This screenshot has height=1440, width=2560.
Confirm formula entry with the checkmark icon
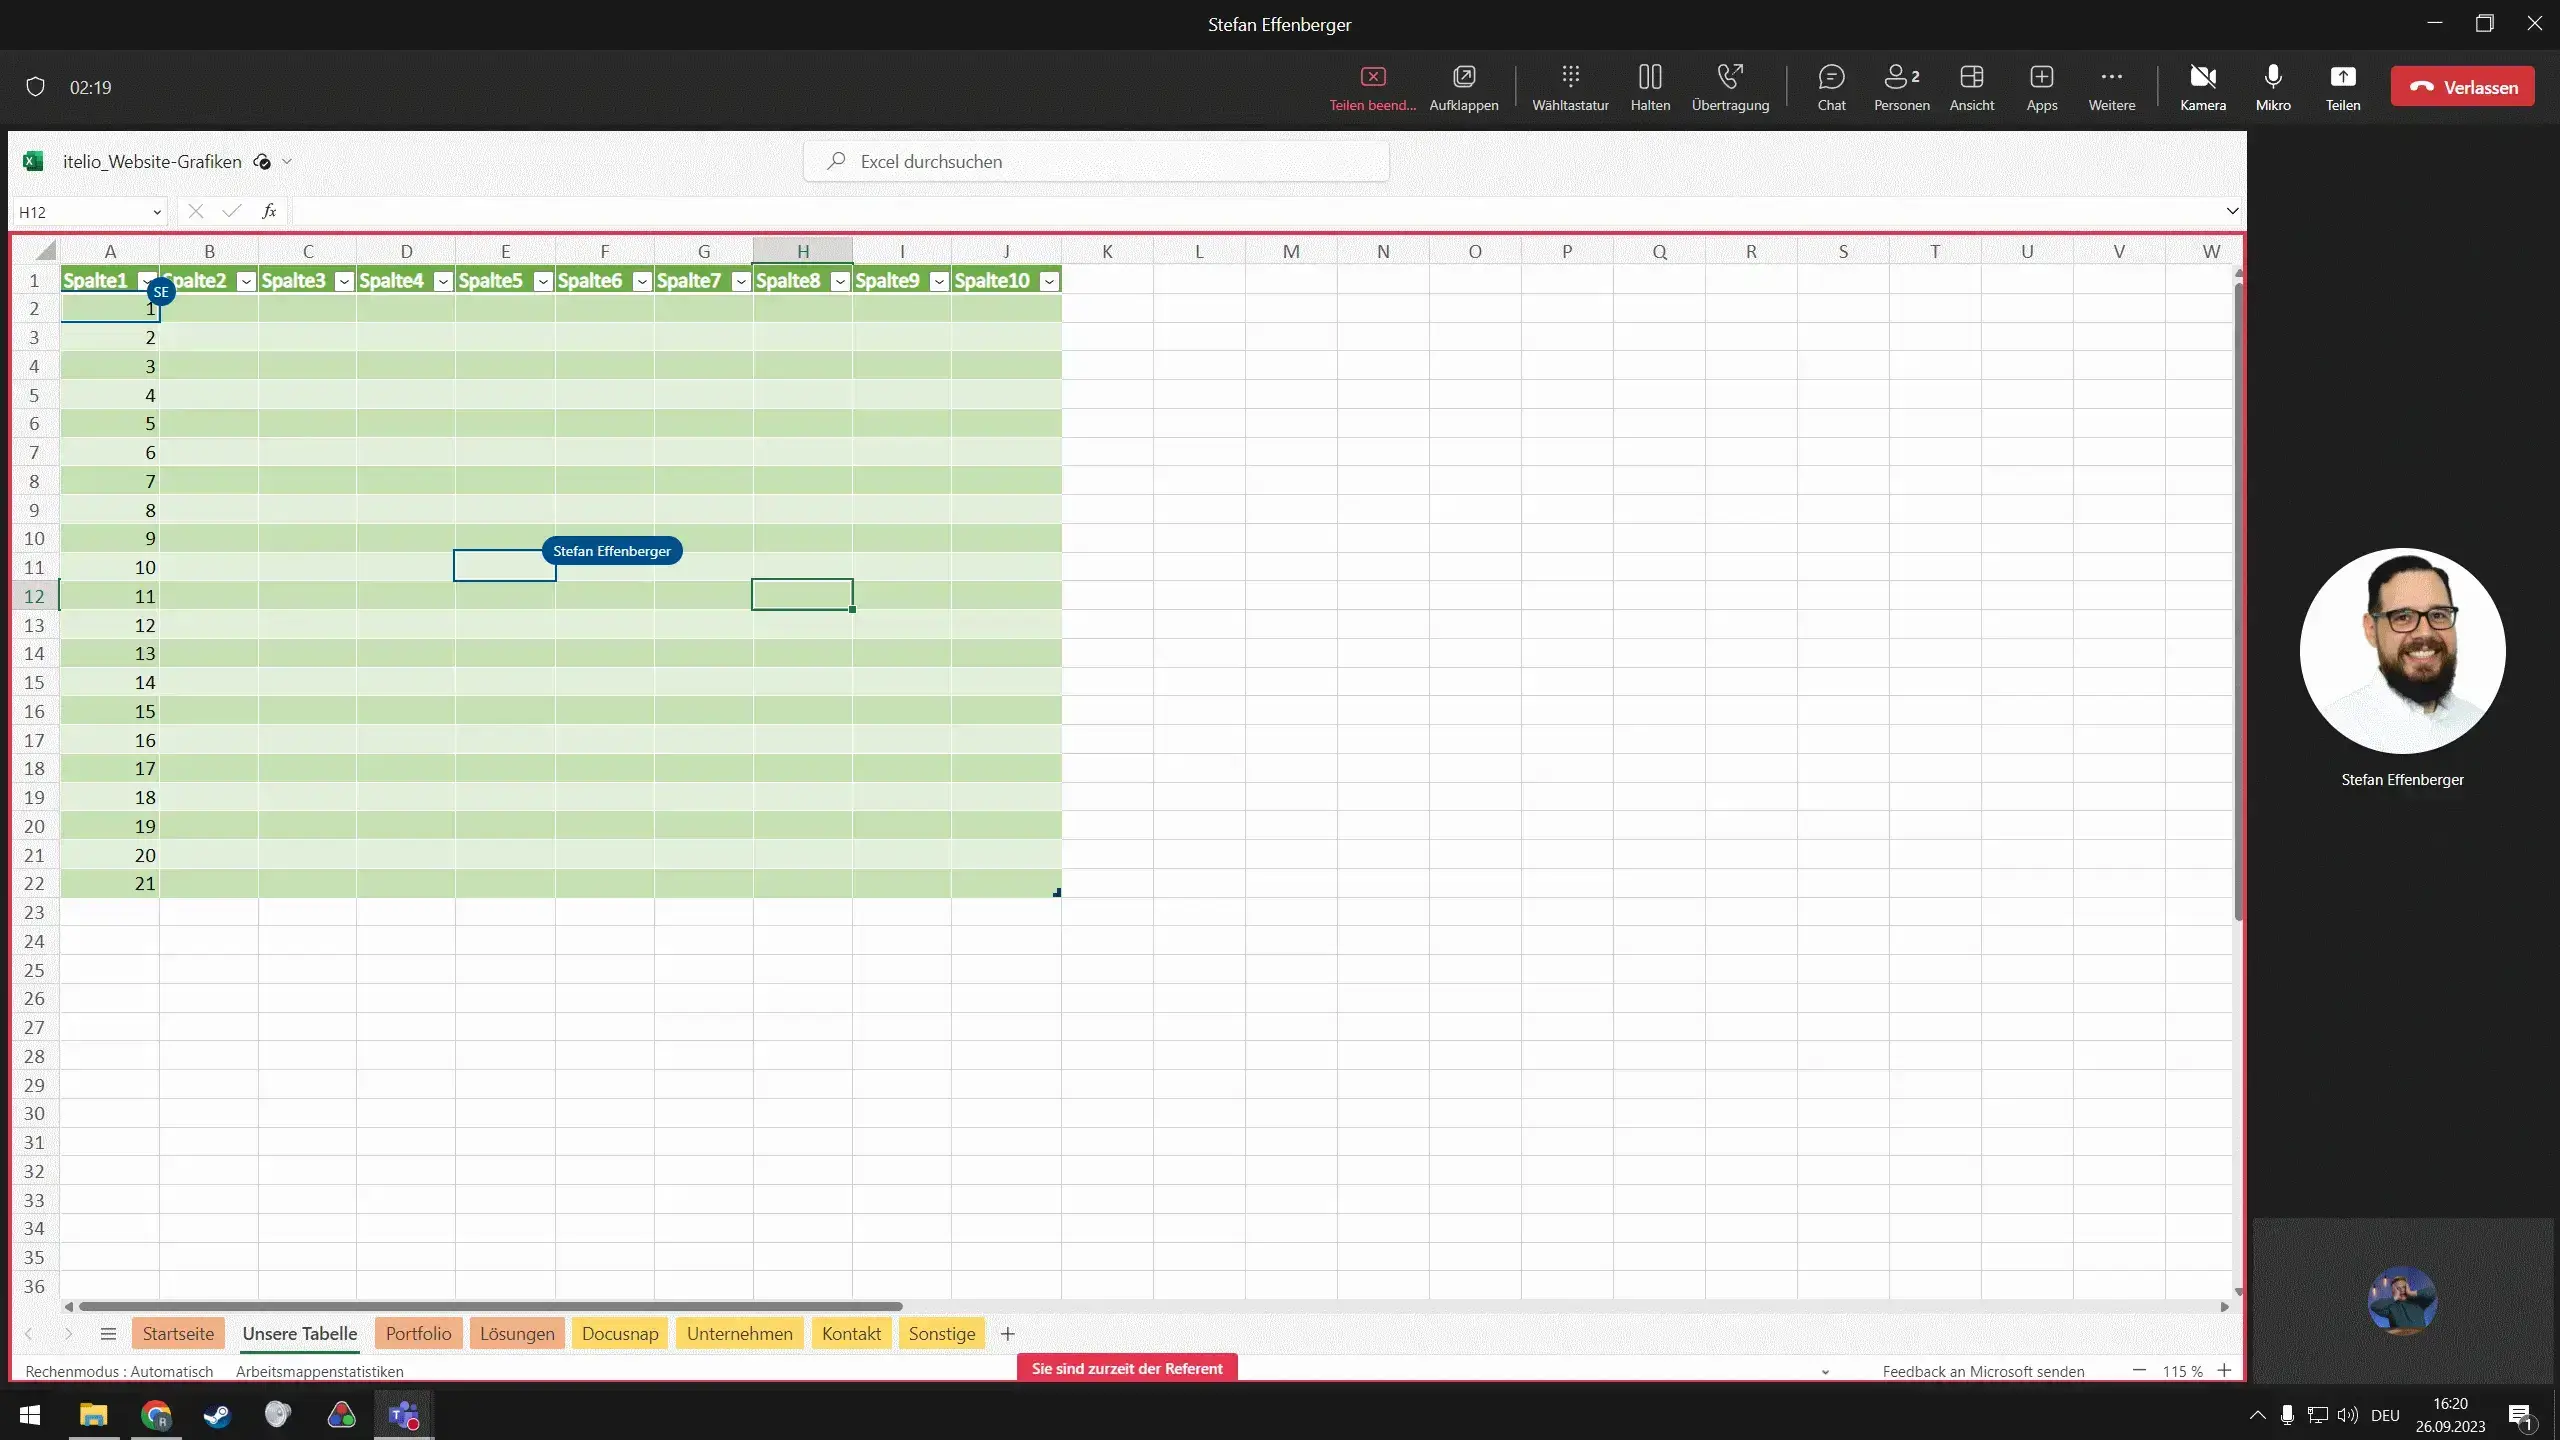pos(232,211)
